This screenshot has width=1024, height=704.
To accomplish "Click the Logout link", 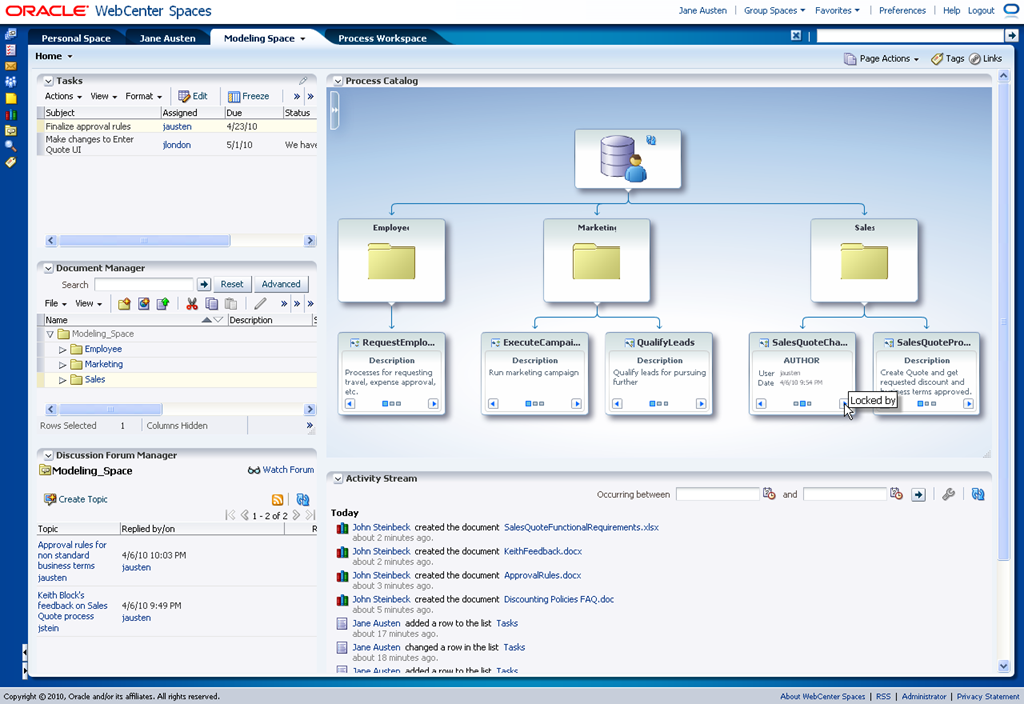I will [x=981, y=10].
